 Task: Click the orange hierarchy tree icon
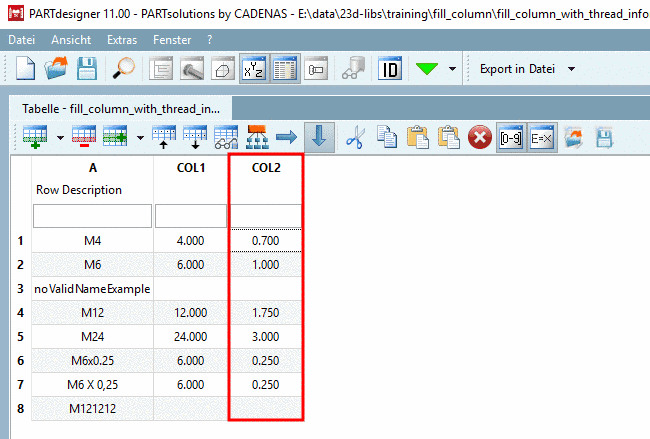(x=257, y=137)
